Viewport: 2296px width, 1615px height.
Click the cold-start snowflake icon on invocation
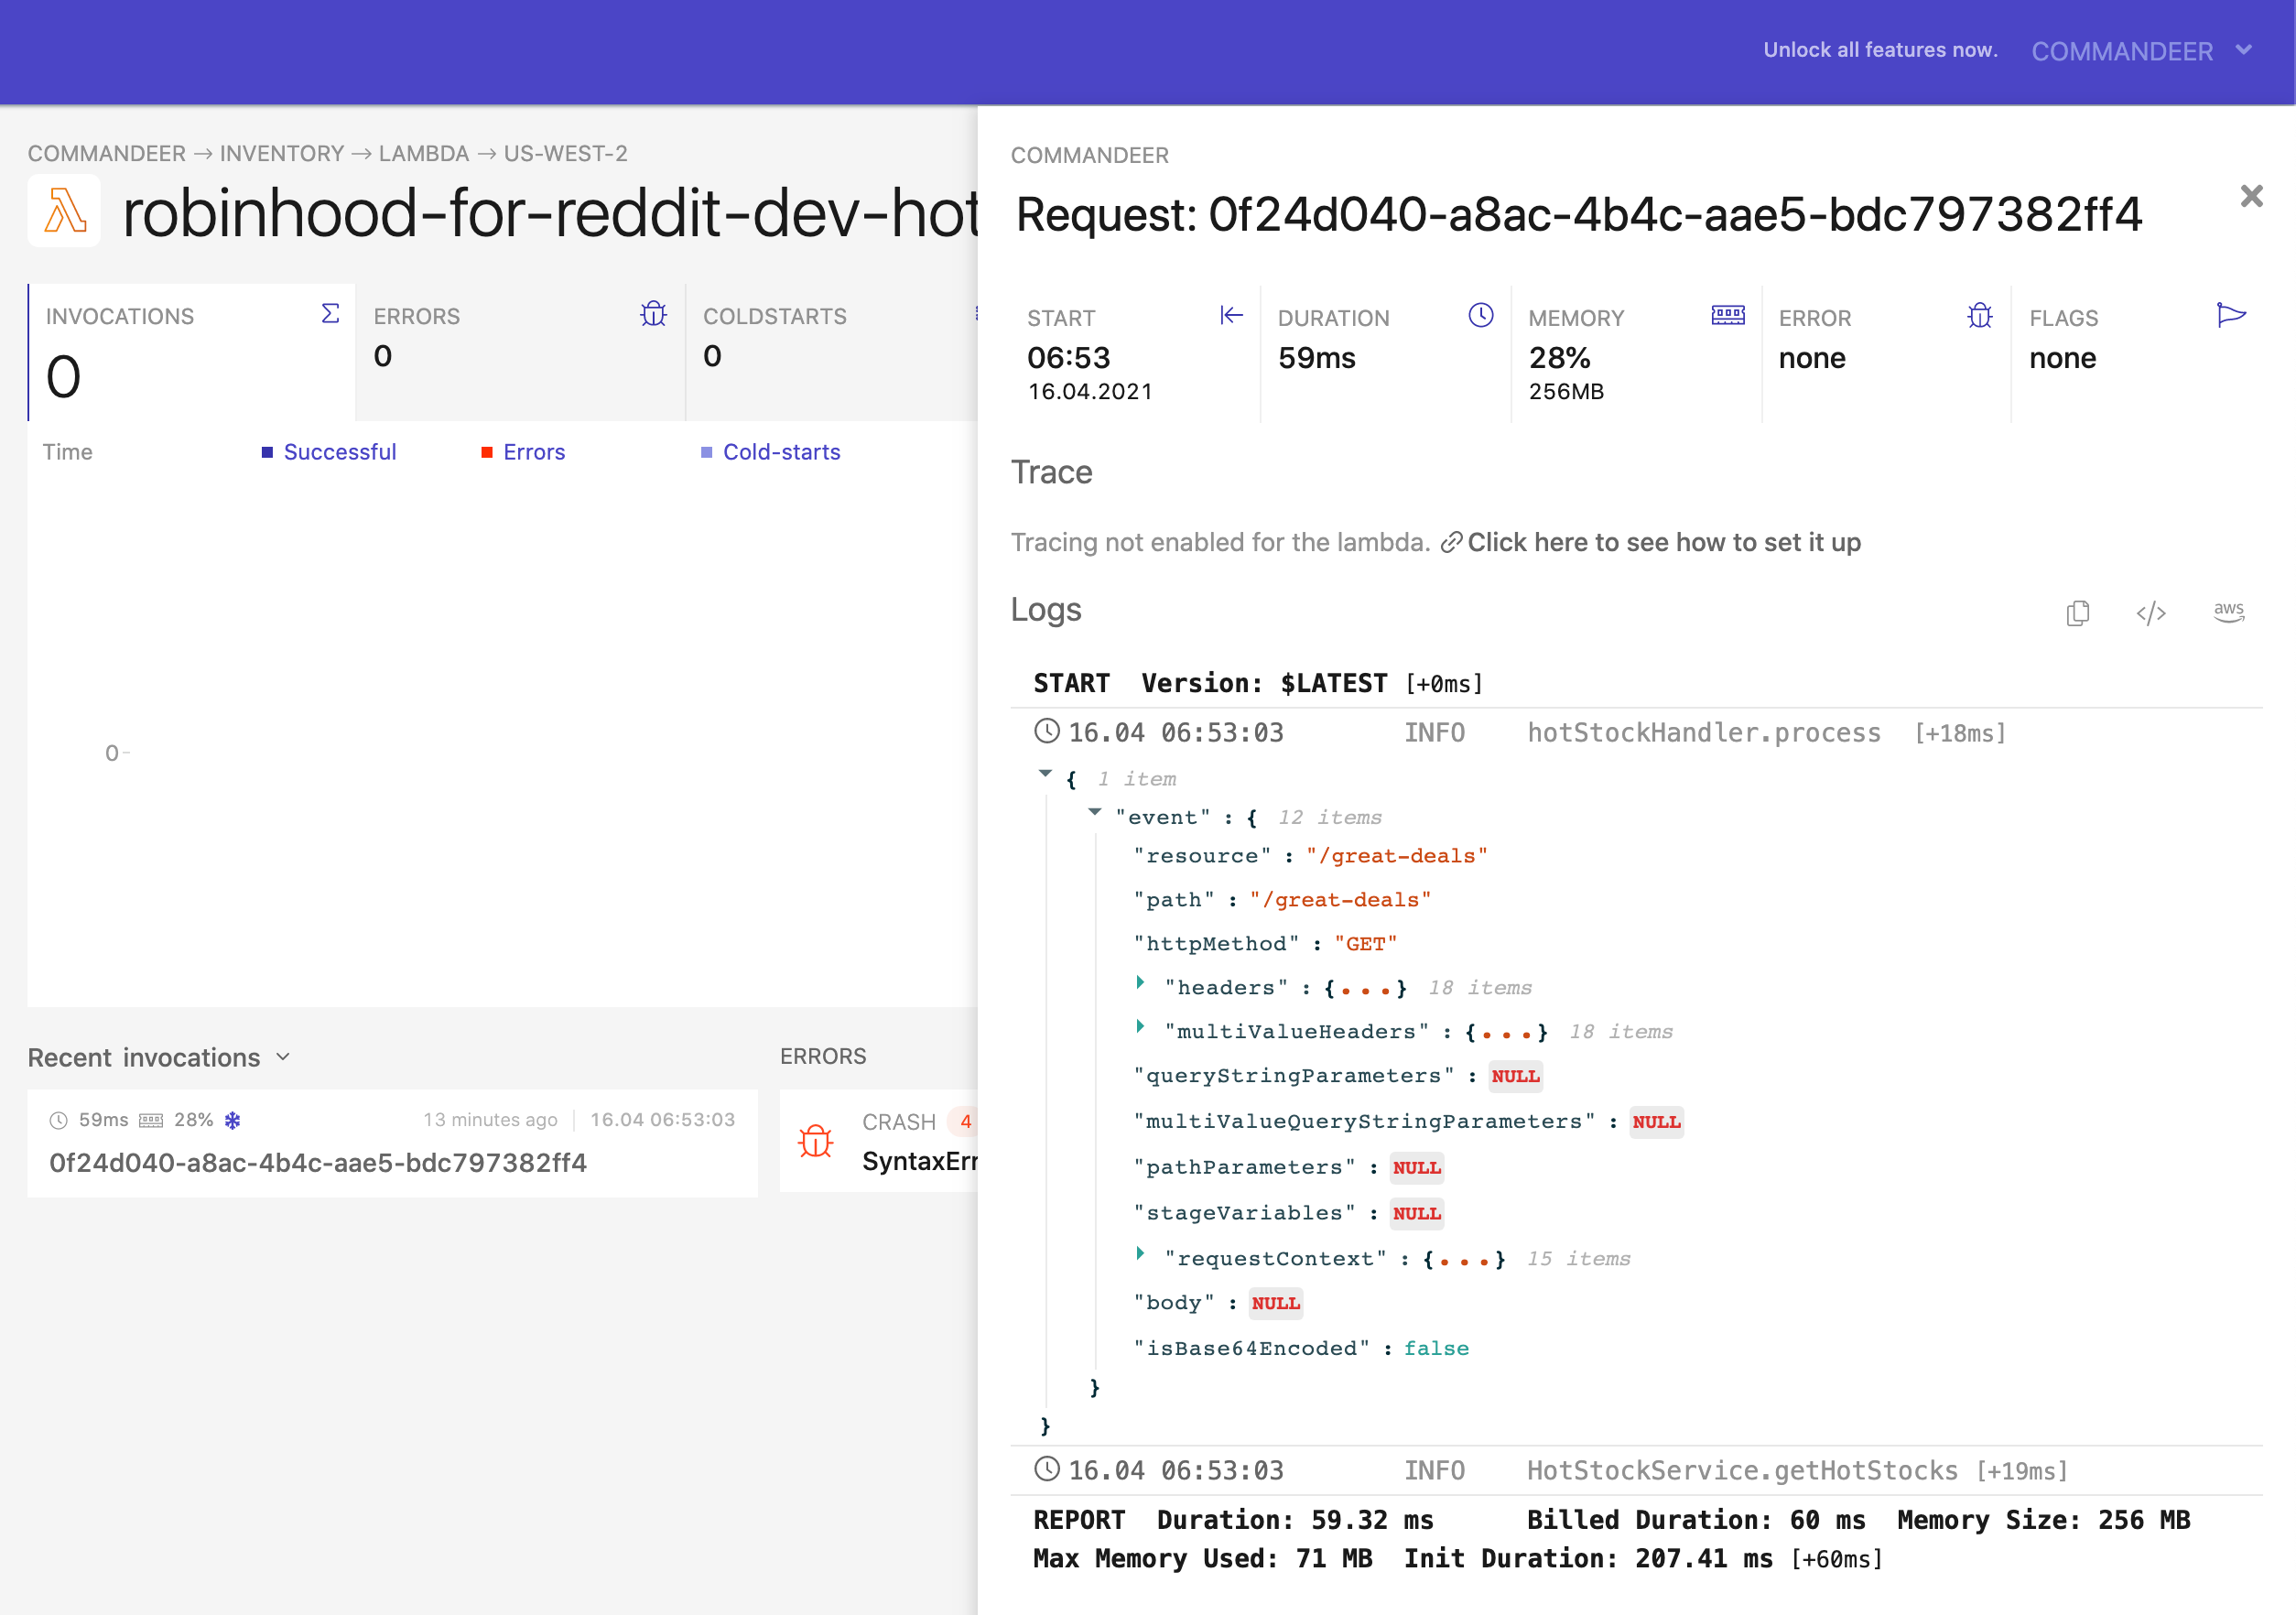[233, 1120]
